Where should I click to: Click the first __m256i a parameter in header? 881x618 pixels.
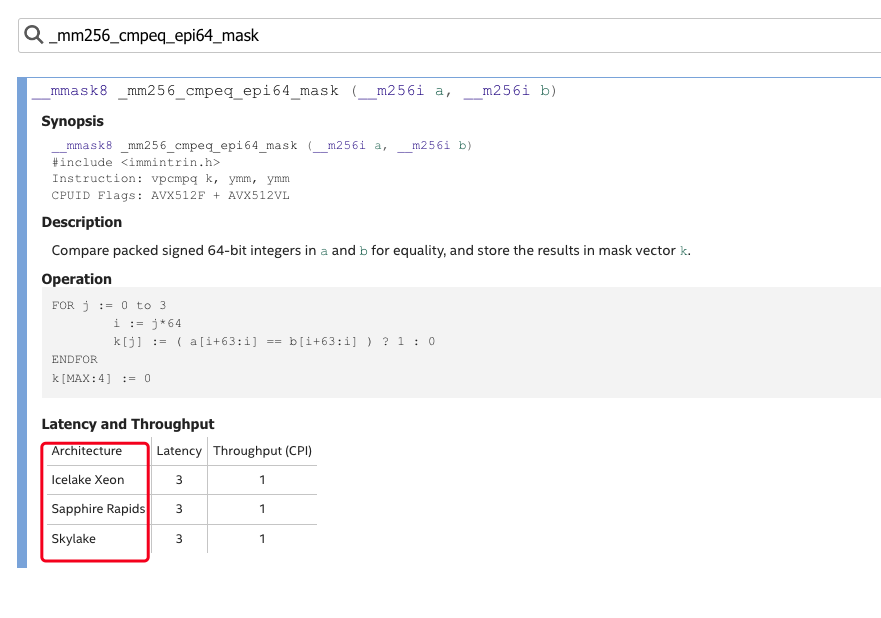tap(401, 91)
